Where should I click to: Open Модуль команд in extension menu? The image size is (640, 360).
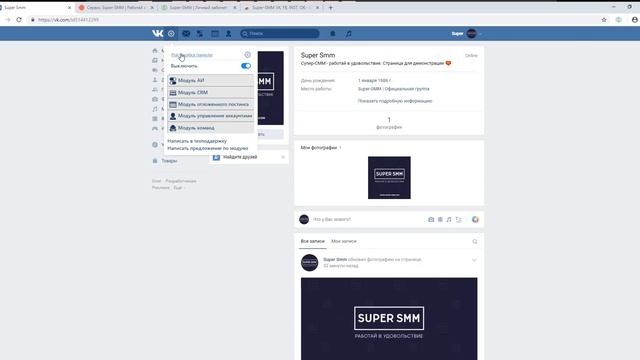pyautogui.click(x=211, y=128)
